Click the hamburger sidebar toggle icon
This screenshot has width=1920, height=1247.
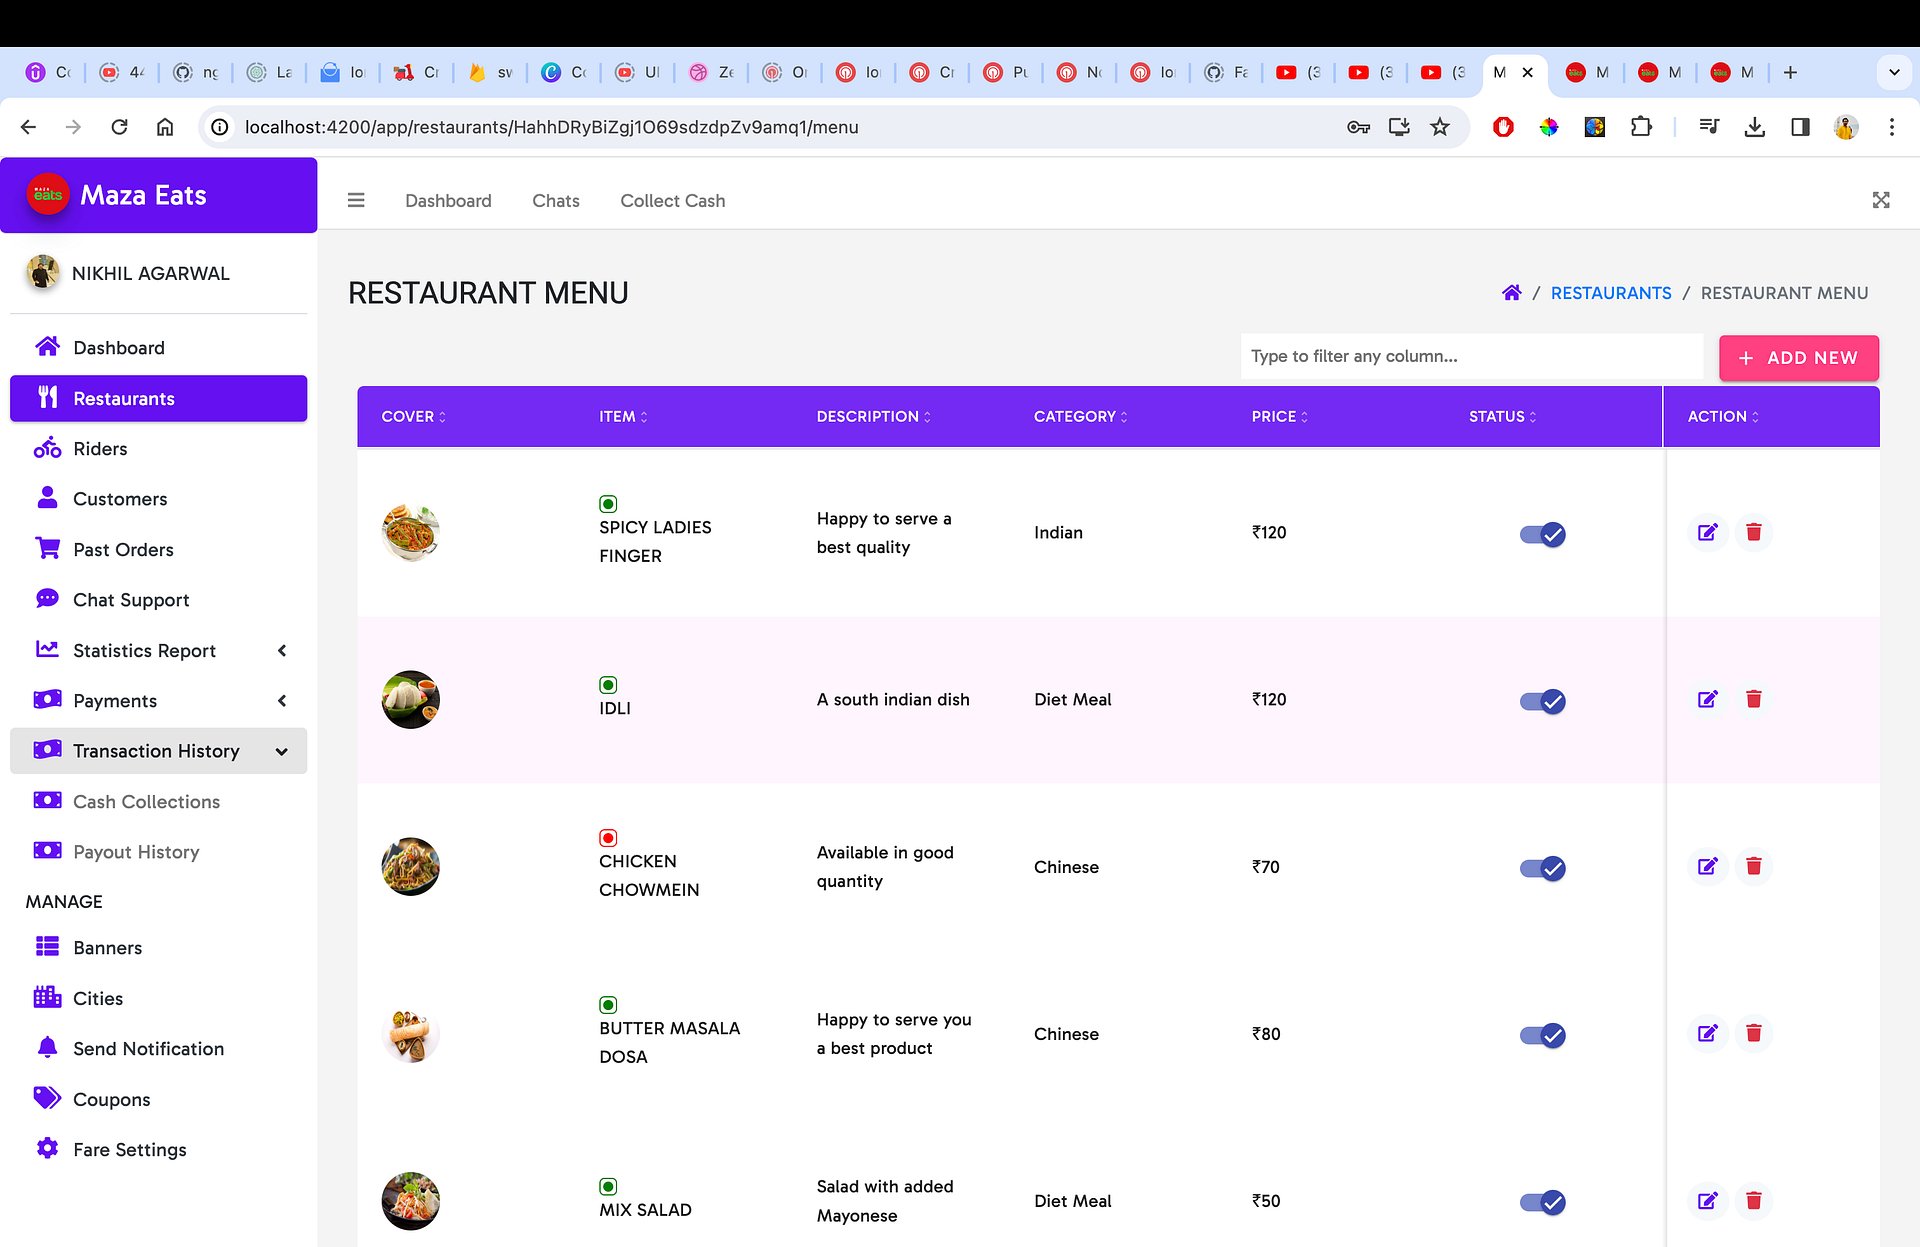(356, 200)
